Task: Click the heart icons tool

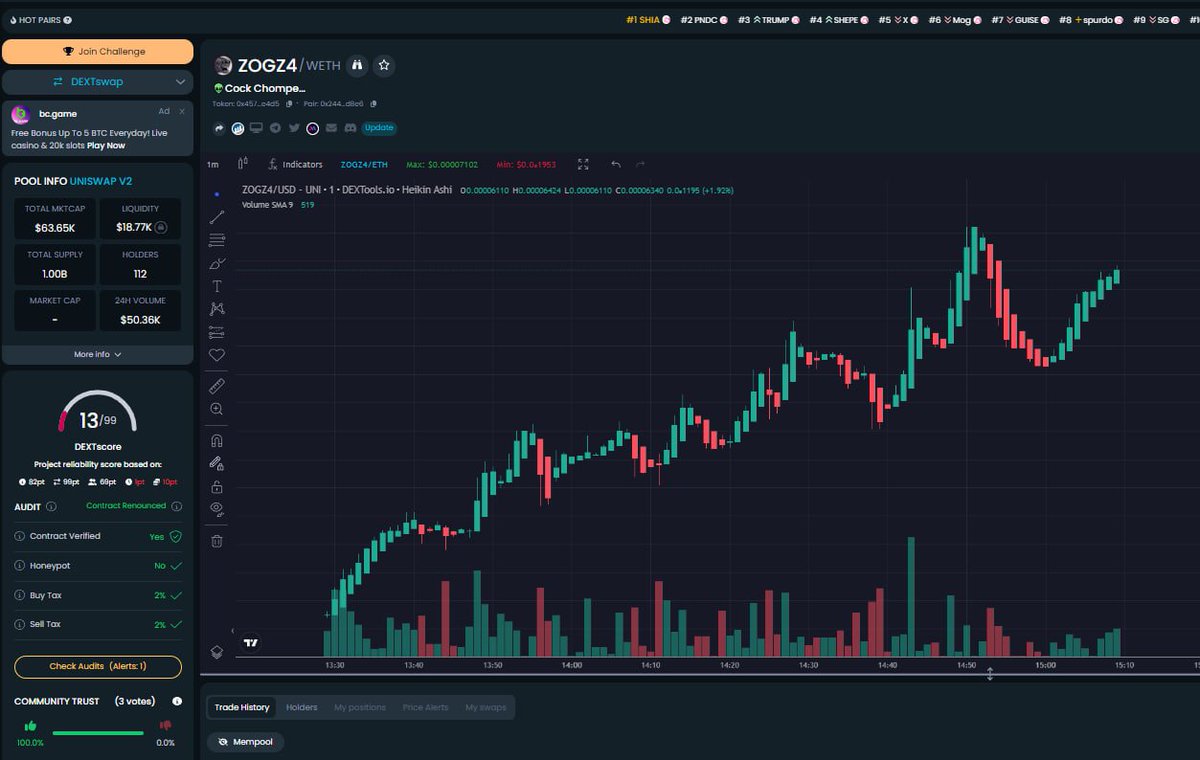Action: [x=217, y=355]
